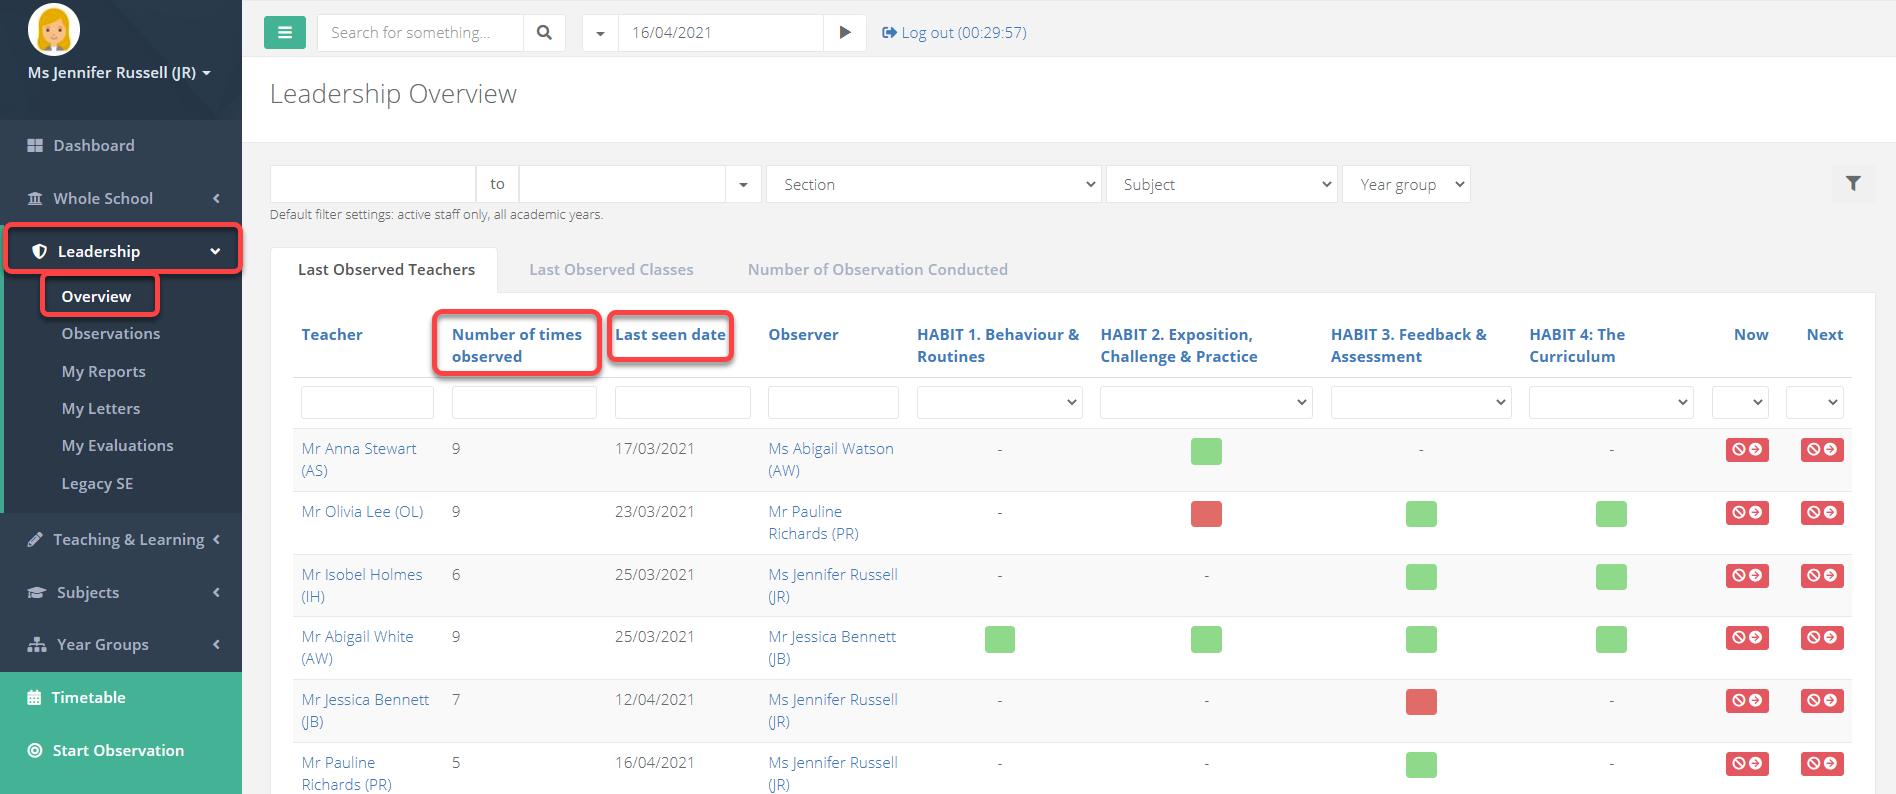
Task: Select the Last Observed Teachers tab
Action: click(386, 269)
